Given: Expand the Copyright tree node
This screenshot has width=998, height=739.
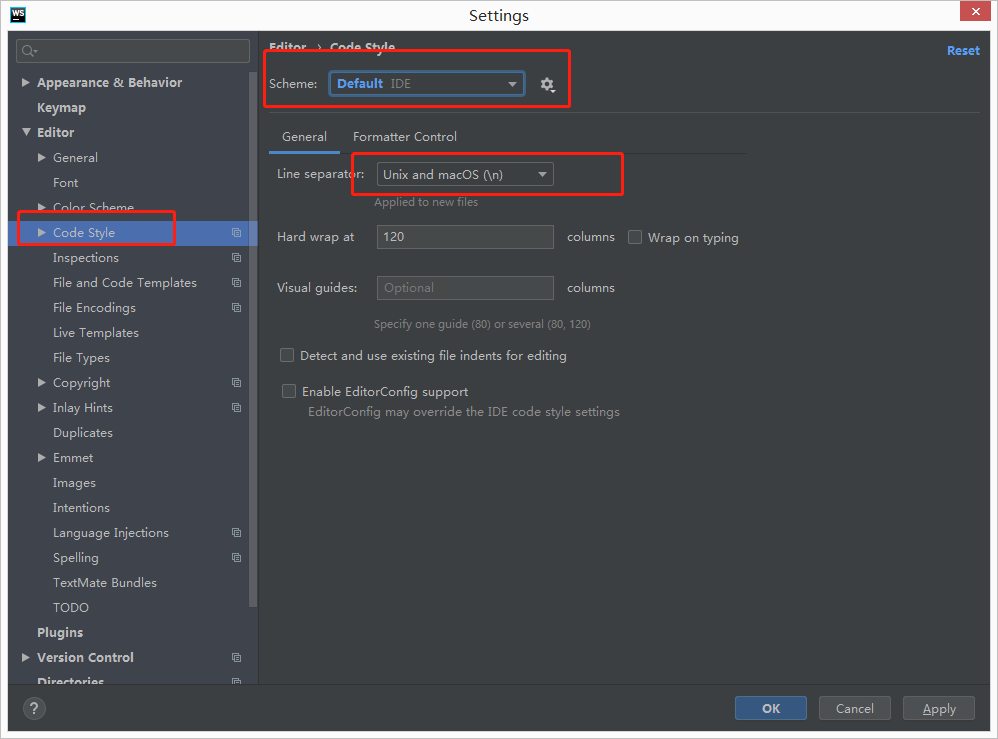Looking at the screenshot, I should tap(41, 383).
